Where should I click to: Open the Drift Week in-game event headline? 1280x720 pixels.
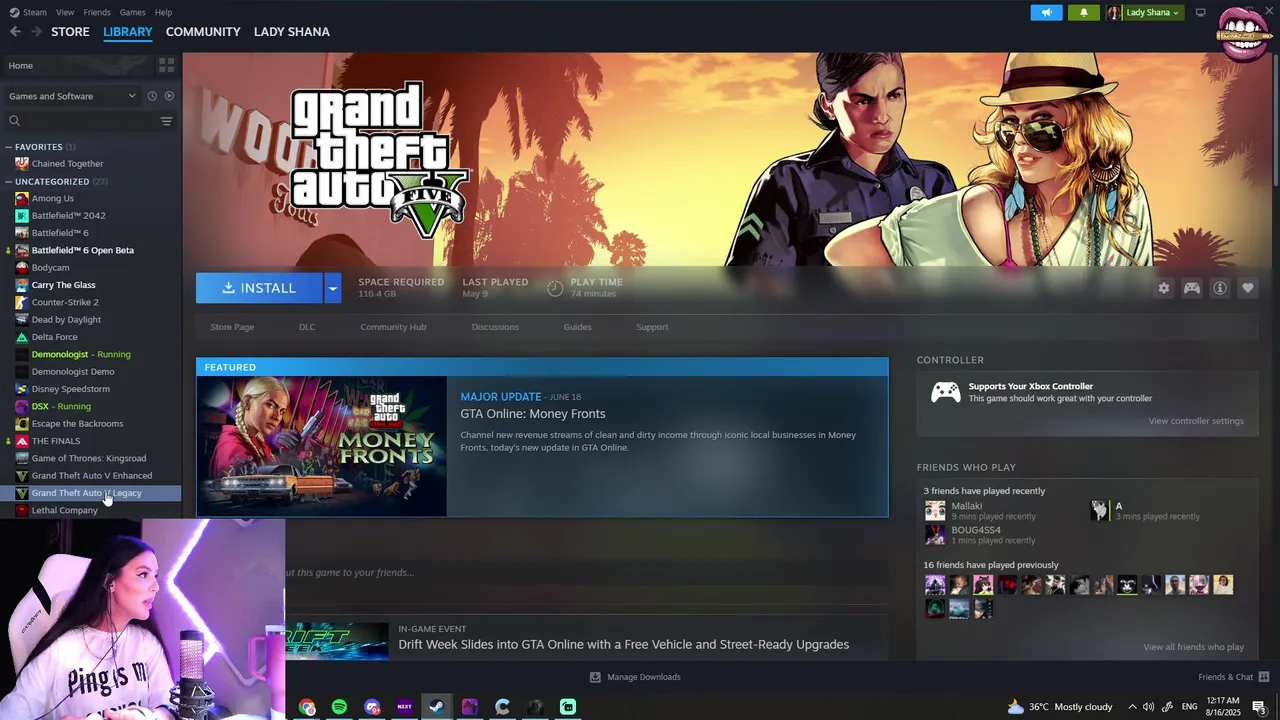click(623, 644)
